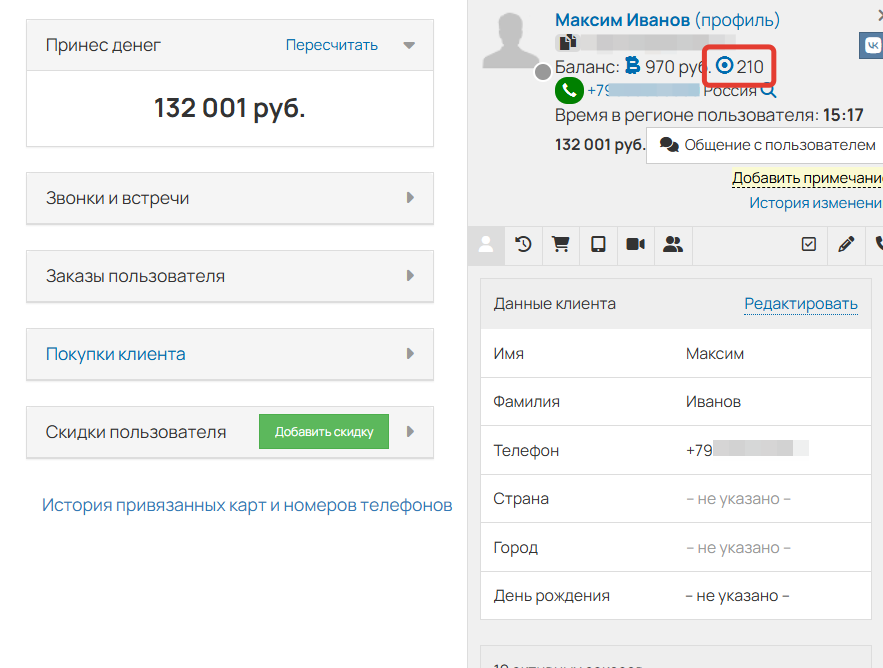The image size is (883, 668).
Task: Open the Редактировать link in client data
Action: (800, 302)
